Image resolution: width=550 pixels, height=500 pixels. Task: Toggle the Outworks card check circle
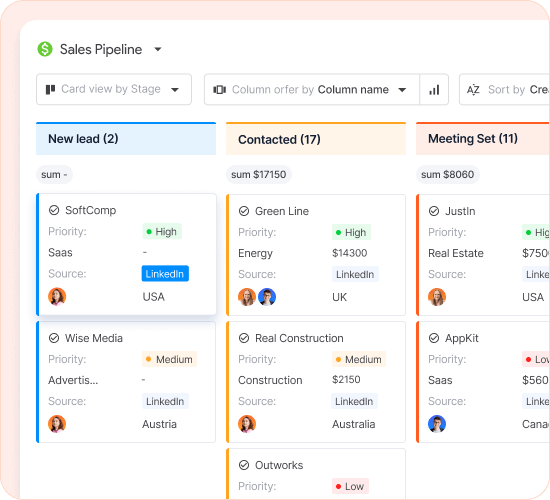[x=244, y=465]
